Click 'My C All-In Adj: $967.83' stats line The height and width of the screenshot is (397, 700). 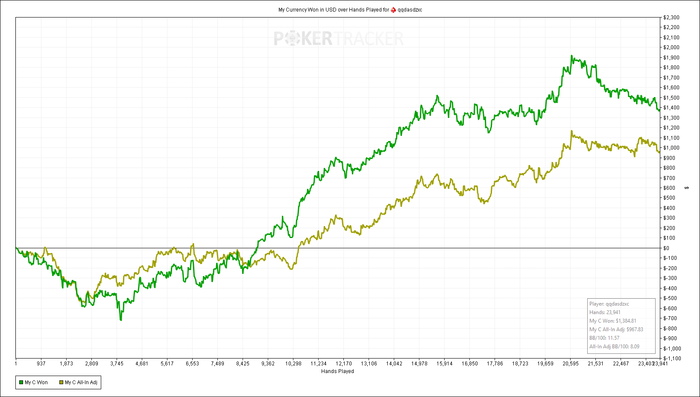tap(616, 329)
